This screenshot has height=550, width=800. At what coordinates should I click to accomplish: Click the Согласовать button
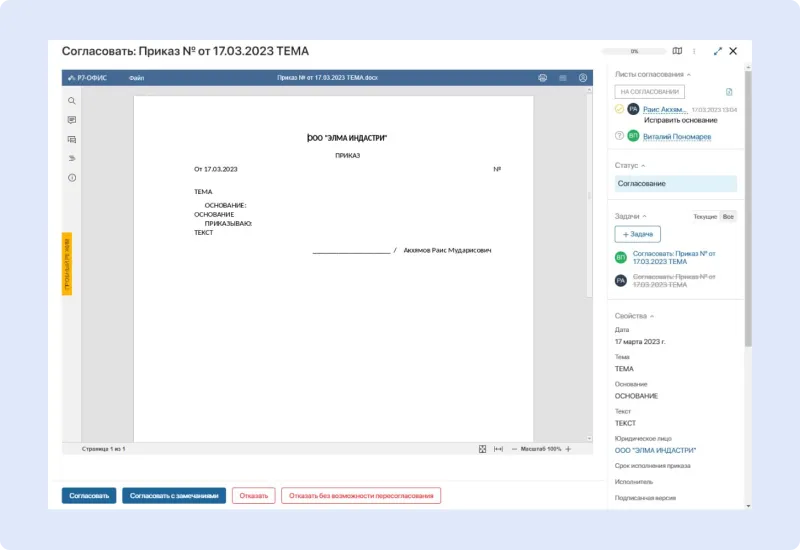coord(89,495)
